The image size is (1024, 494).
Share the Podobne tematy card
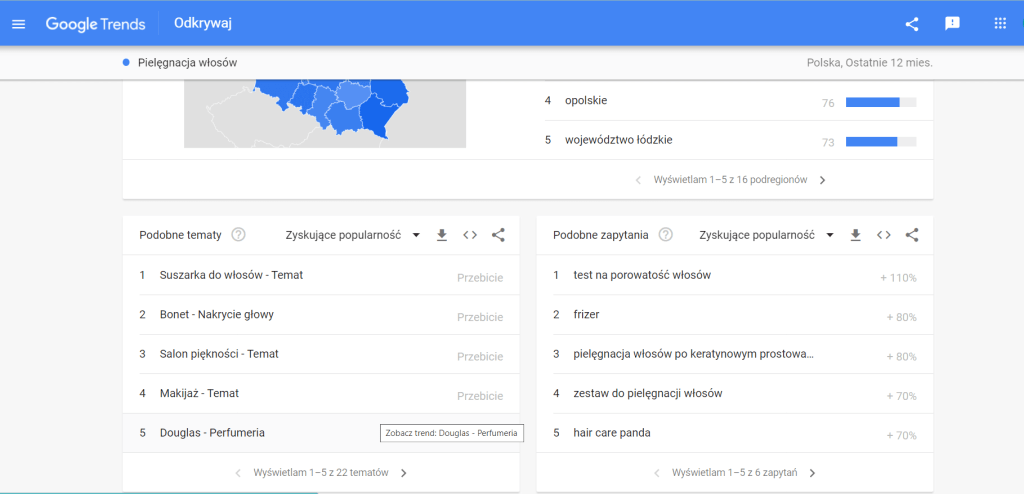[498, 235]
